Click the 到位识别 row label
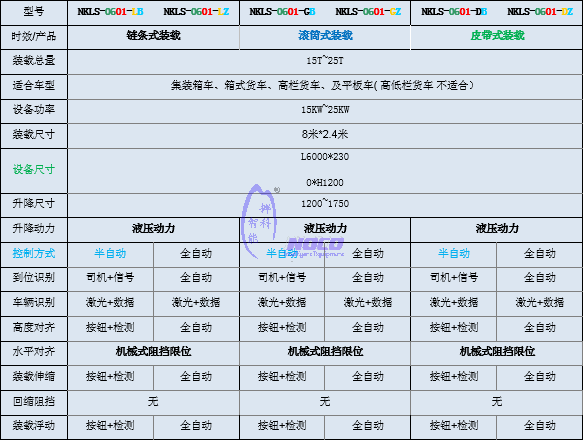 (34, 277)
